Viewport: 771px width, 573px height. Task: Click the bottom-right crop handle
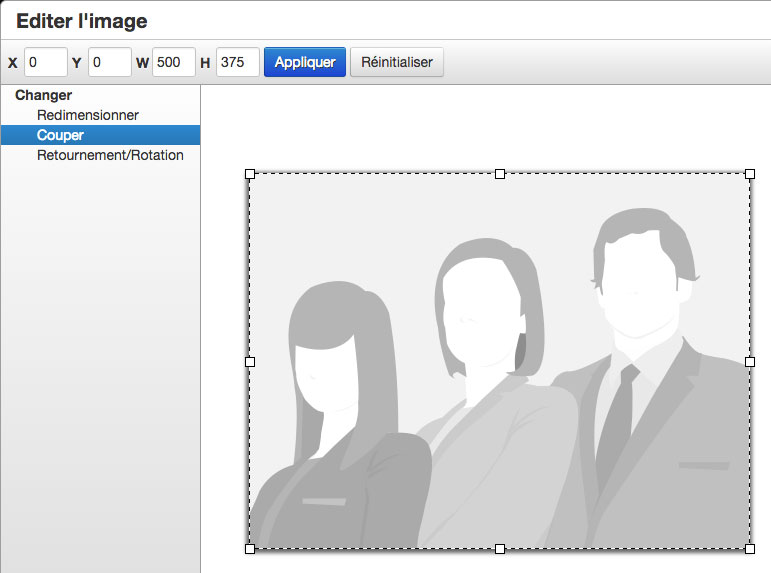click(750, 549)
